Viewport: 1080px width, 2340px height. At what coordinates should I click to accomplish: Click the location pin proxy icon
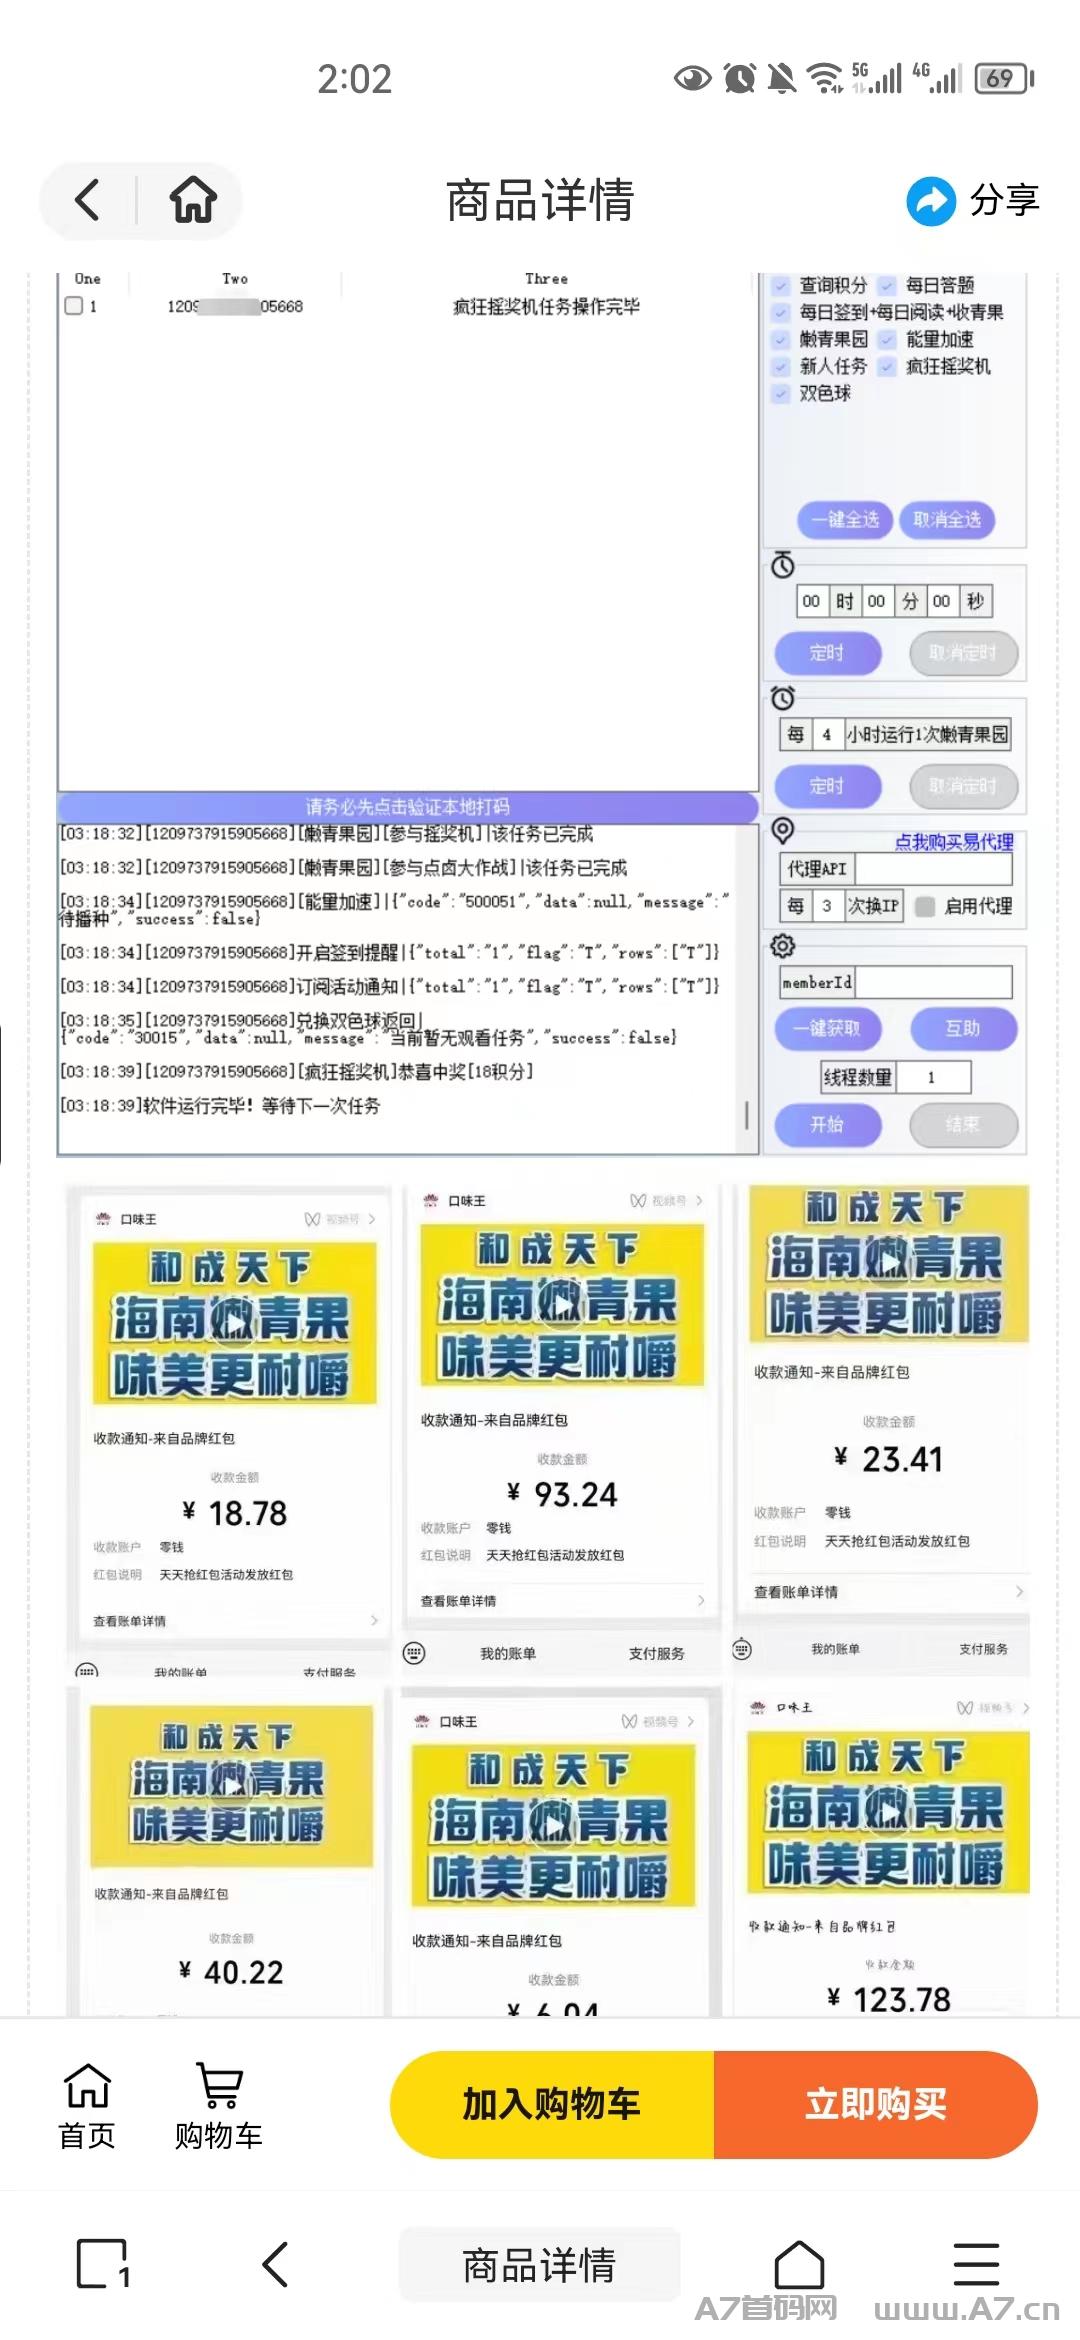coord(783,830)
